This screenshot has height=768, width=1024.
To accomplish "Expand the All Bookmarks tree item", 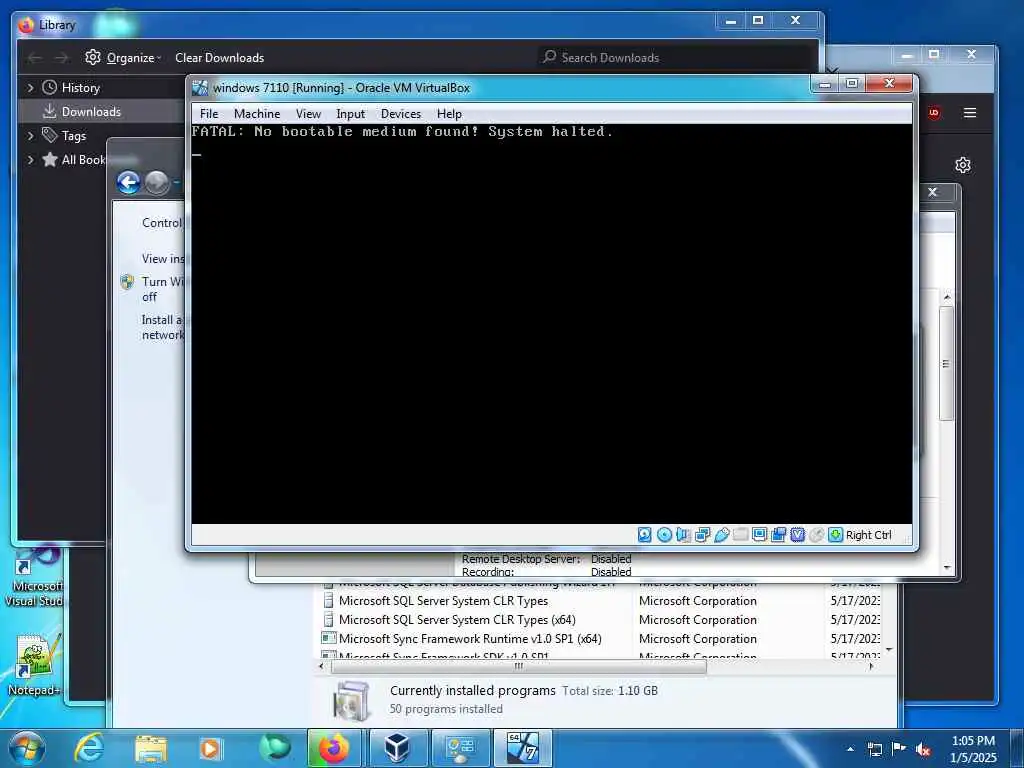I will 30,160.
